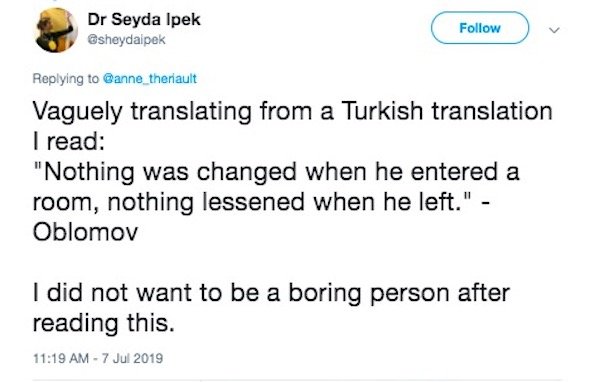Viewport: 600px width, 382px height.
Task: Click the word "boring" in the tweet
Action: point(325,294)
